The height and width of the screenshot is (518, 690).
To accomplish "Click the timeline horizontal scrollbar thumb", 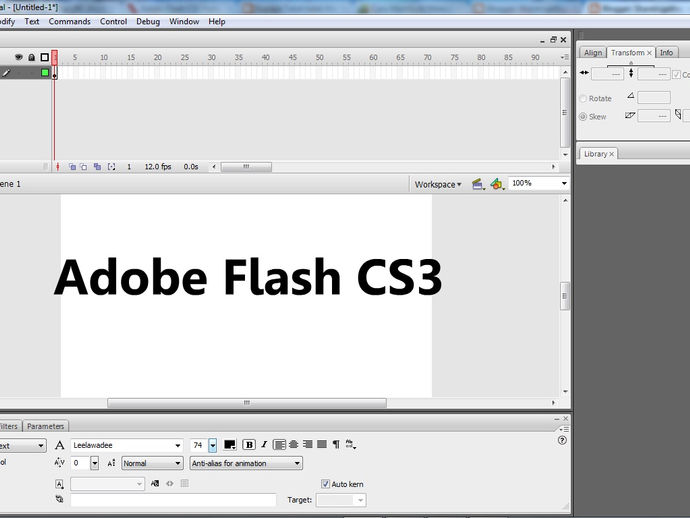I will click(246, 167).
